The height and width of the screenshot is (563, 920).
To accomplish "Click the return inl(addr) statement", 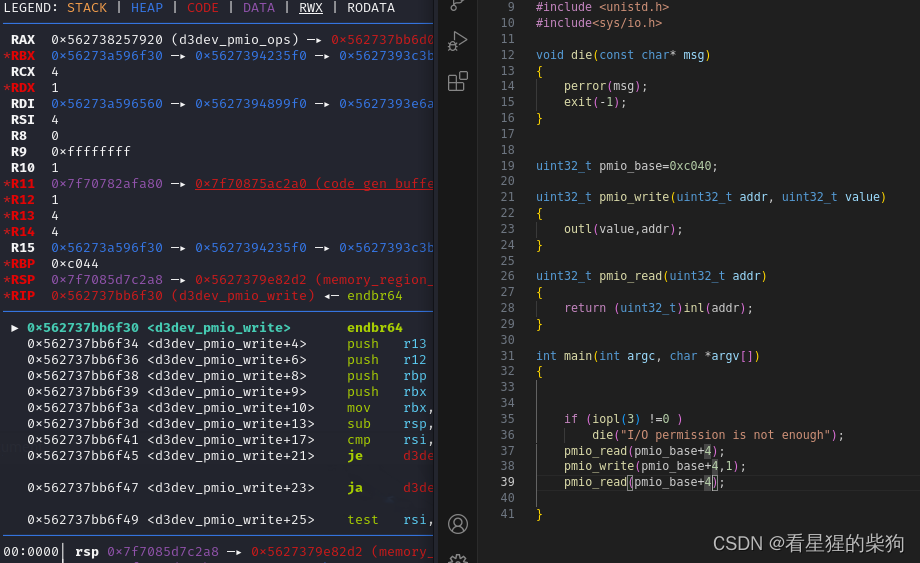I will tap(658, 308).
